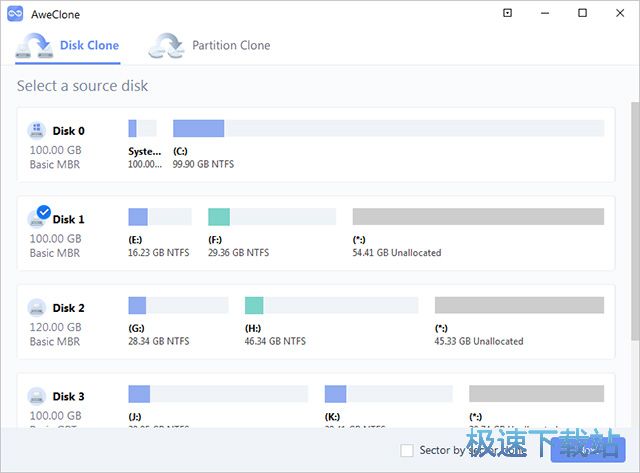
Task: Maximize the AweClone window
Action: click(x=582, y=13)
